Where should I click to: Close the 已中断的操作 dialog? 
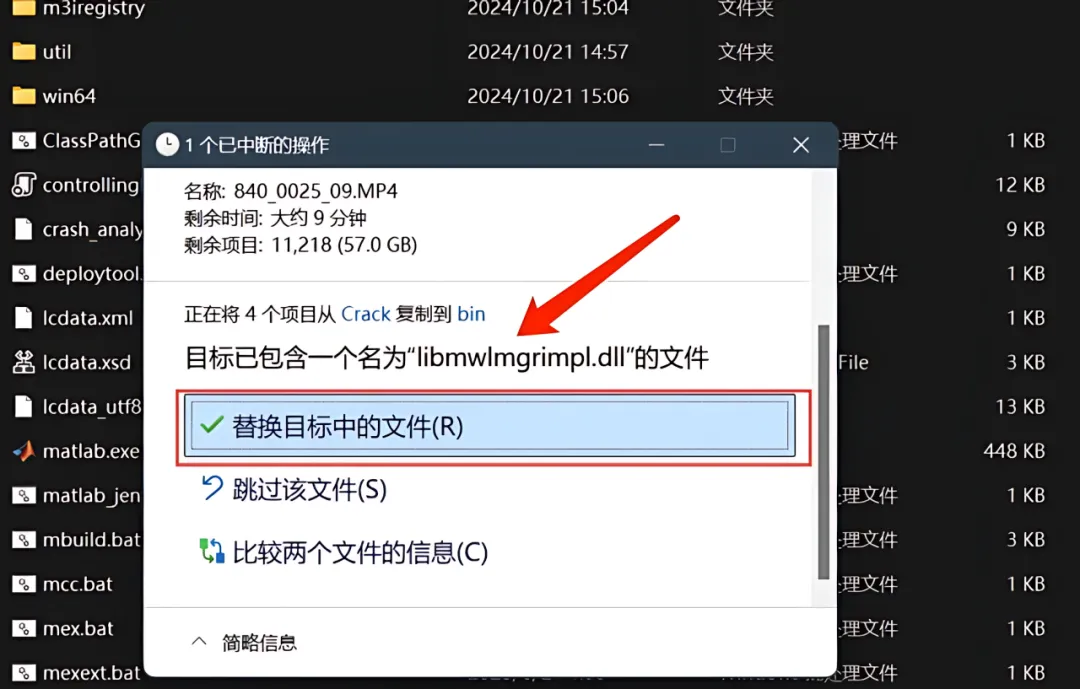pos(800,145)
